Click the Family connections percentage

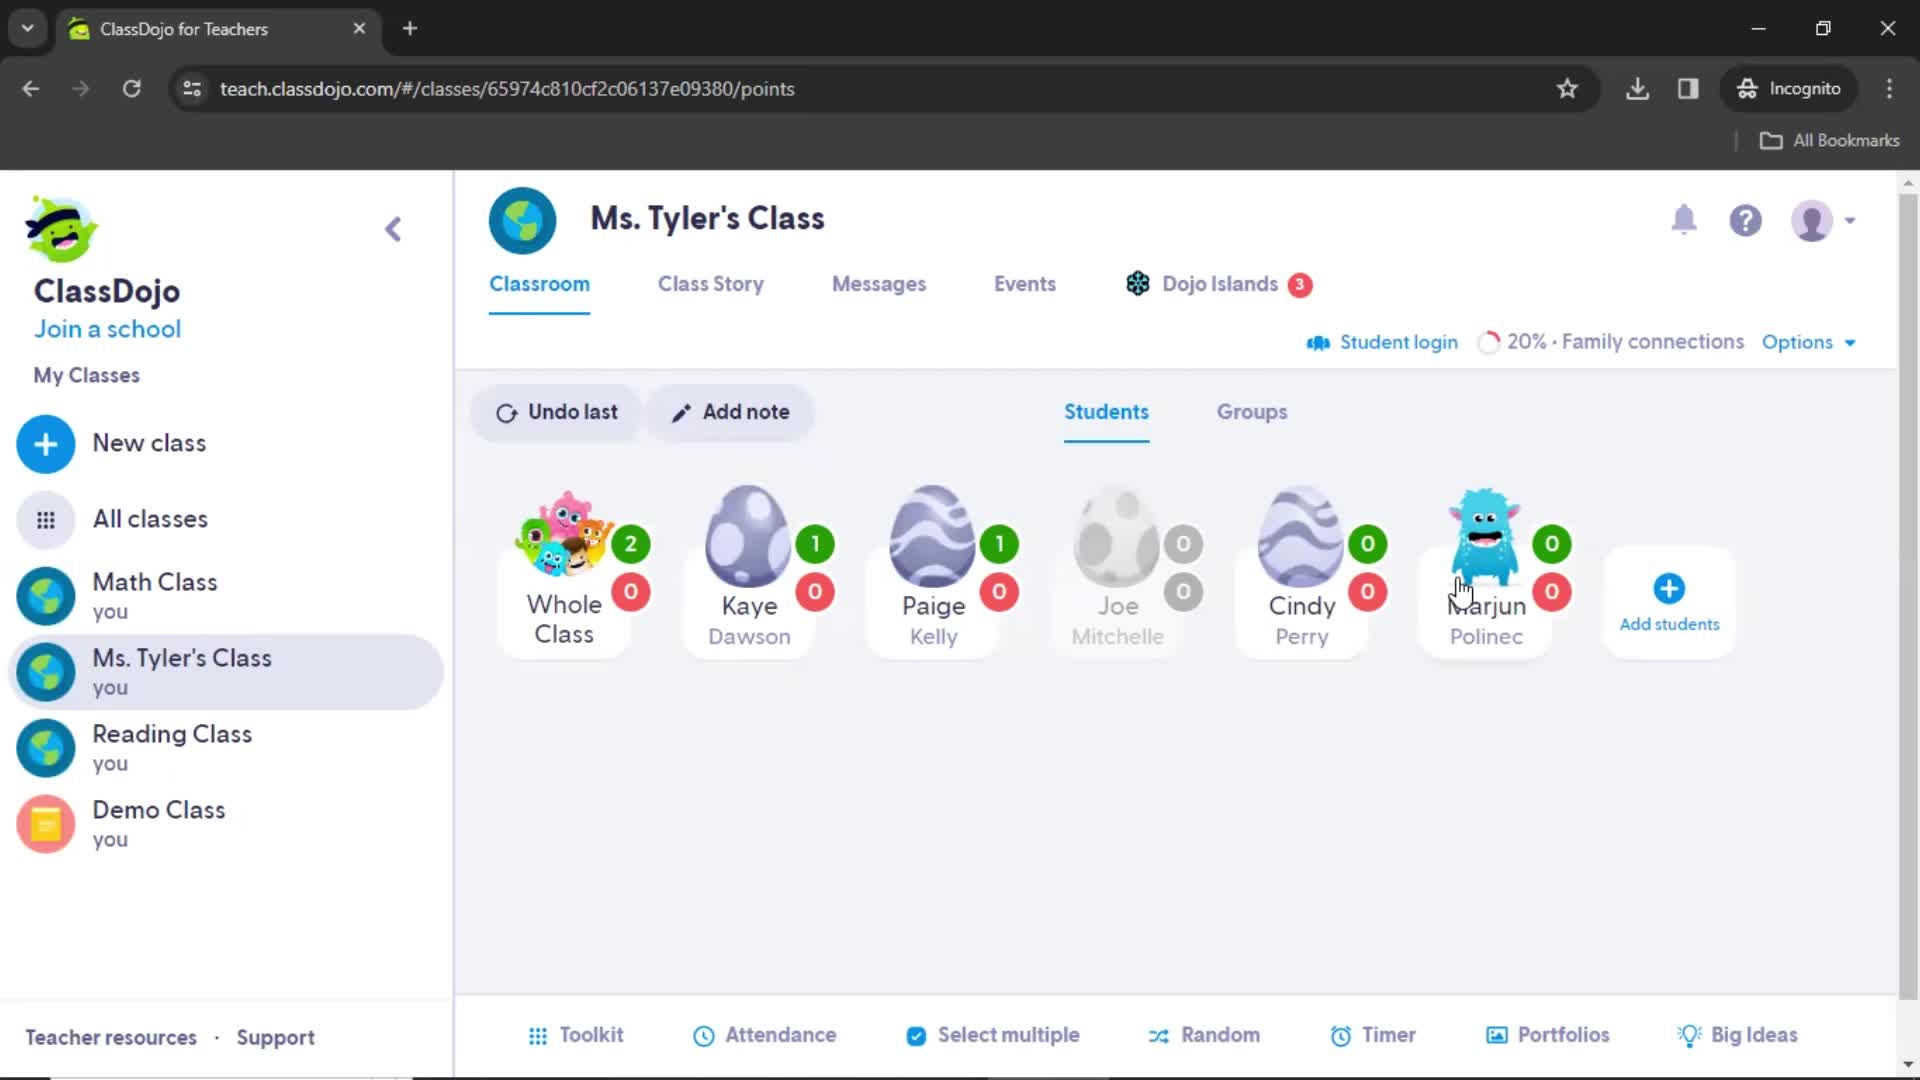point(1613,342)
